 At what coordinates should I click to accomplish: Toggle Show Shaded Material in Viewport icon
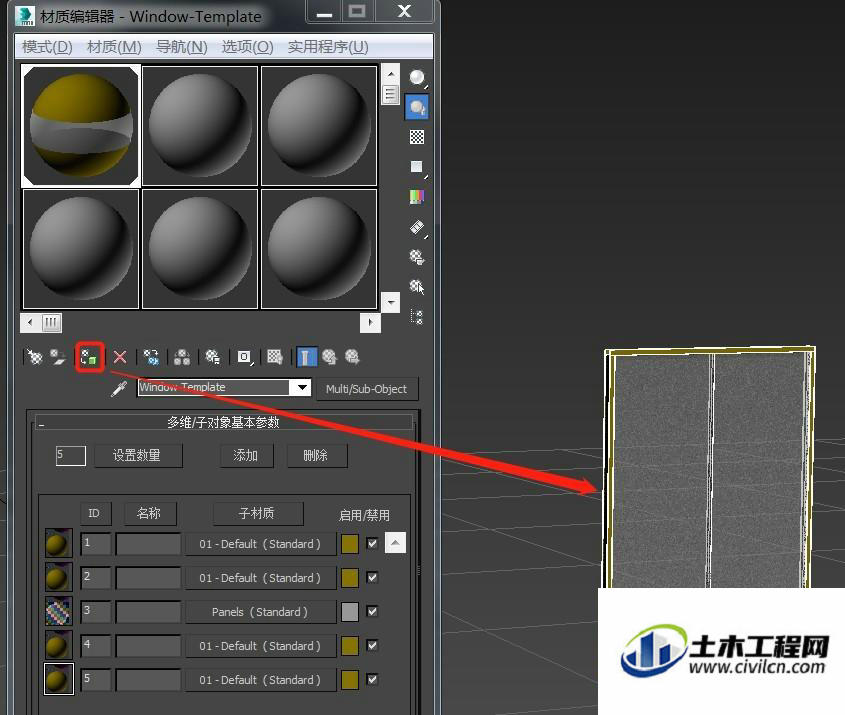coord(275,357)
